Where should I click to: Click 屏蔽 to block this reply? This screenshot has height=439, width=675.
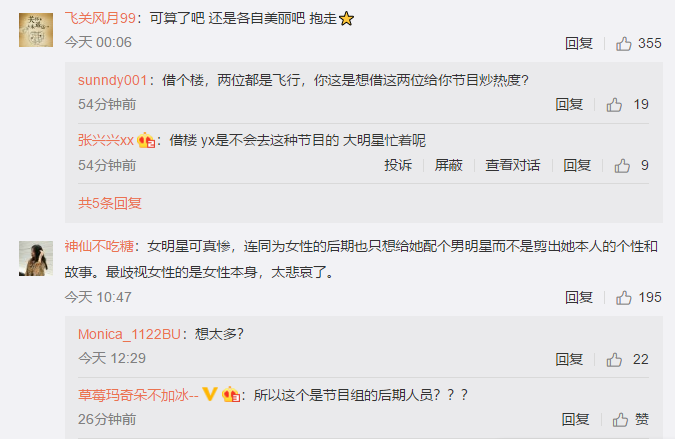pyautogui.click(x=448, y=165)
